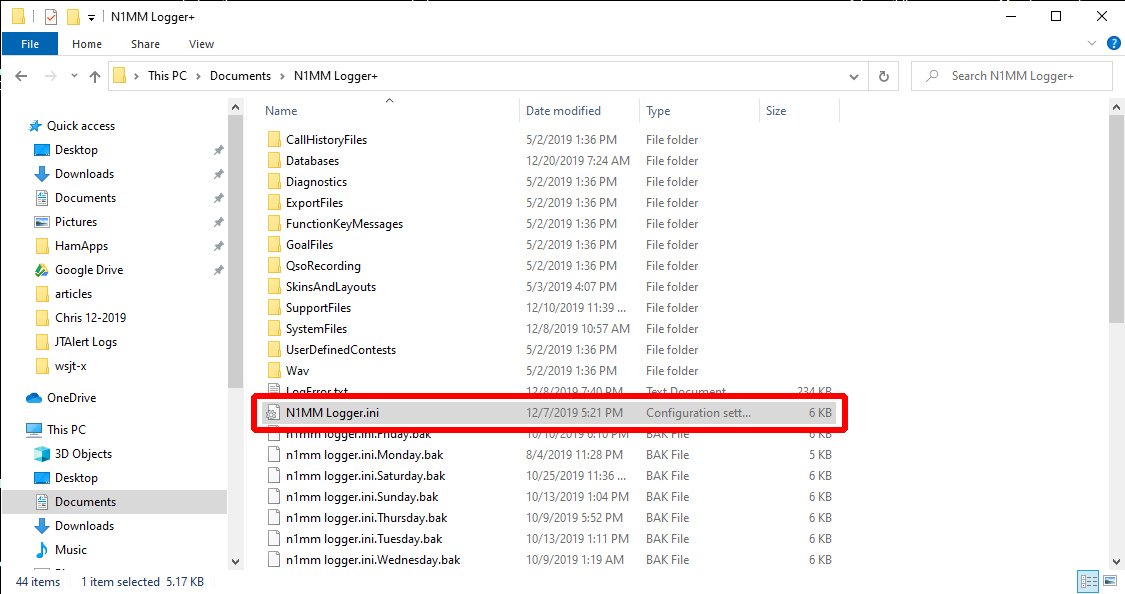This screenshot has height=594, width=1125.
Task: Click the navigation pane scroll down arrow
Action: pos(235,562)
